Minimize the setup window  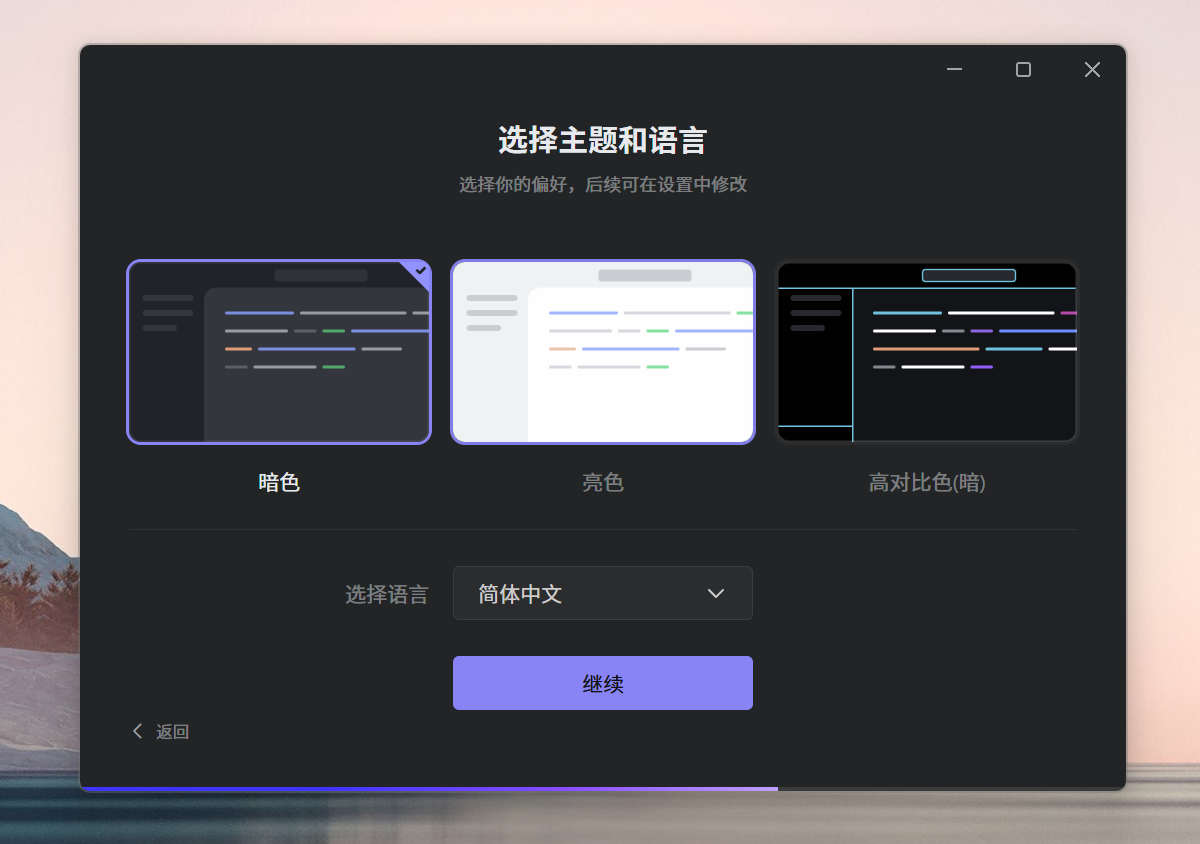(954, 69)
